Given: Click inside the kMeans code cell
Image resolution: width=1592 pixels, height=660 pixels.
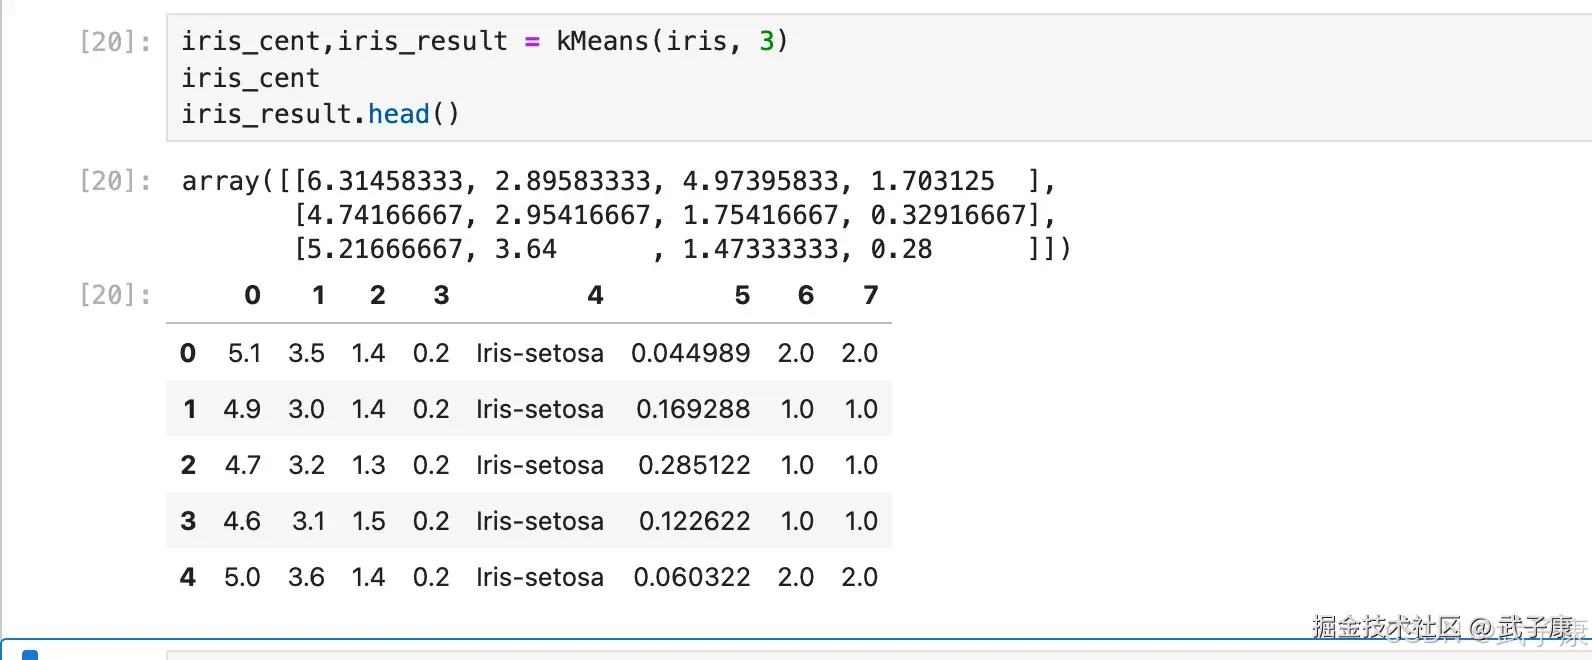Looking at the screenshot, I should tap(900, 77).
